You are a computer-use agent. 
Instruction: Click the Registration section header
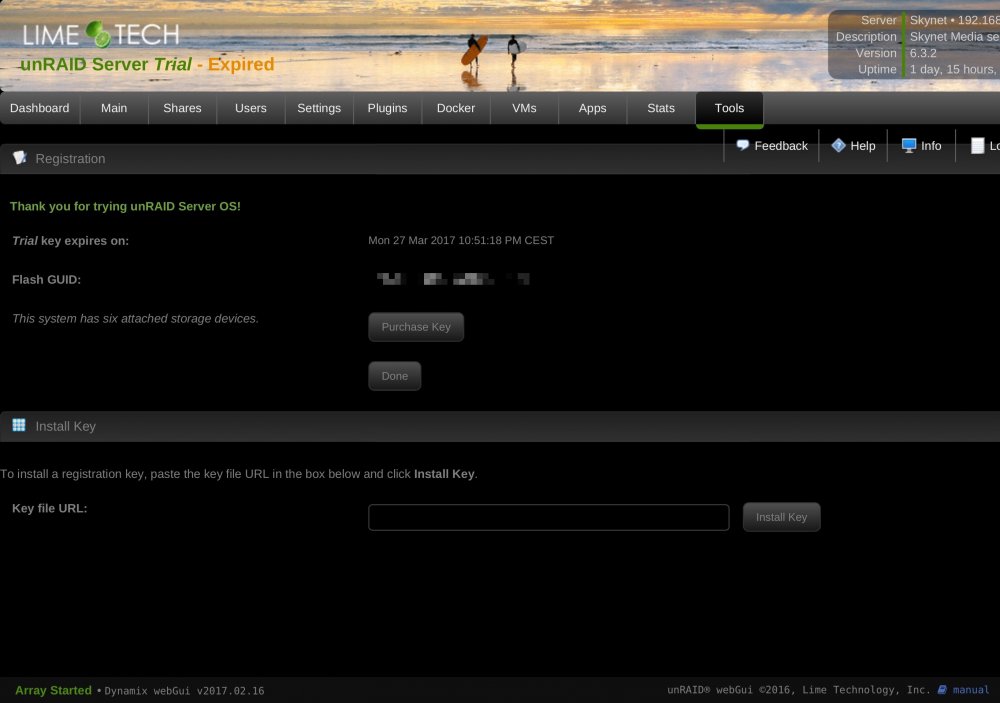click(500, 158)
